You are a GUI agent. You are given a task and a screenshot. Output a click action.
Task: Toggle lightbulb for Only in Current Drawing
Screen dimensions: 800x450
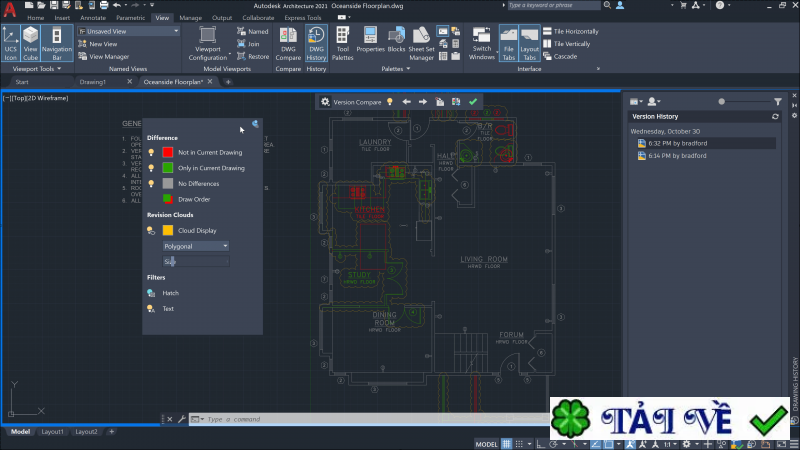tap(150, 168)
